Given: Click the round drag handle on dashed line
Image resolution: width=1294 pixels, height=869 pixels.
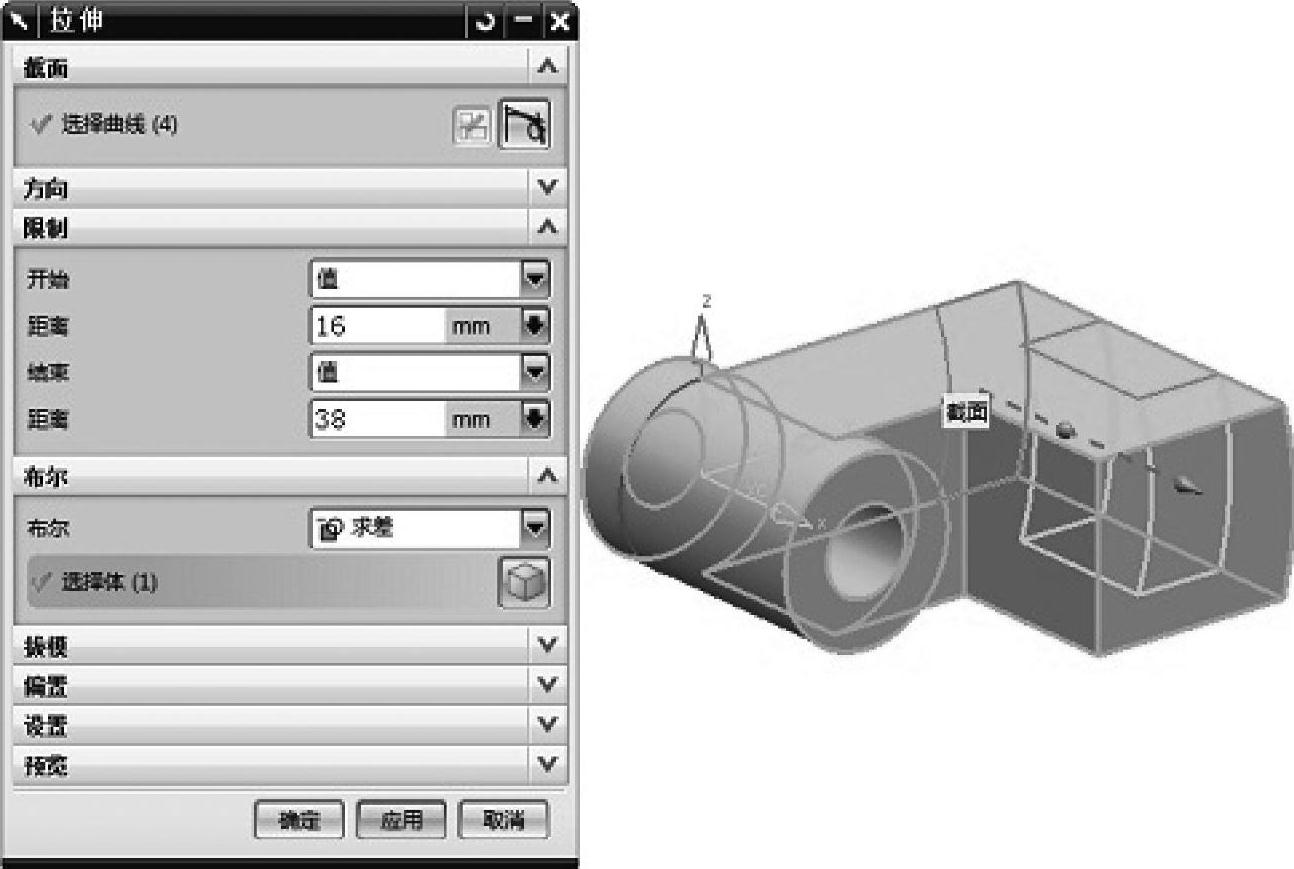Looking at the screenshot, I should click(1066, 430).
